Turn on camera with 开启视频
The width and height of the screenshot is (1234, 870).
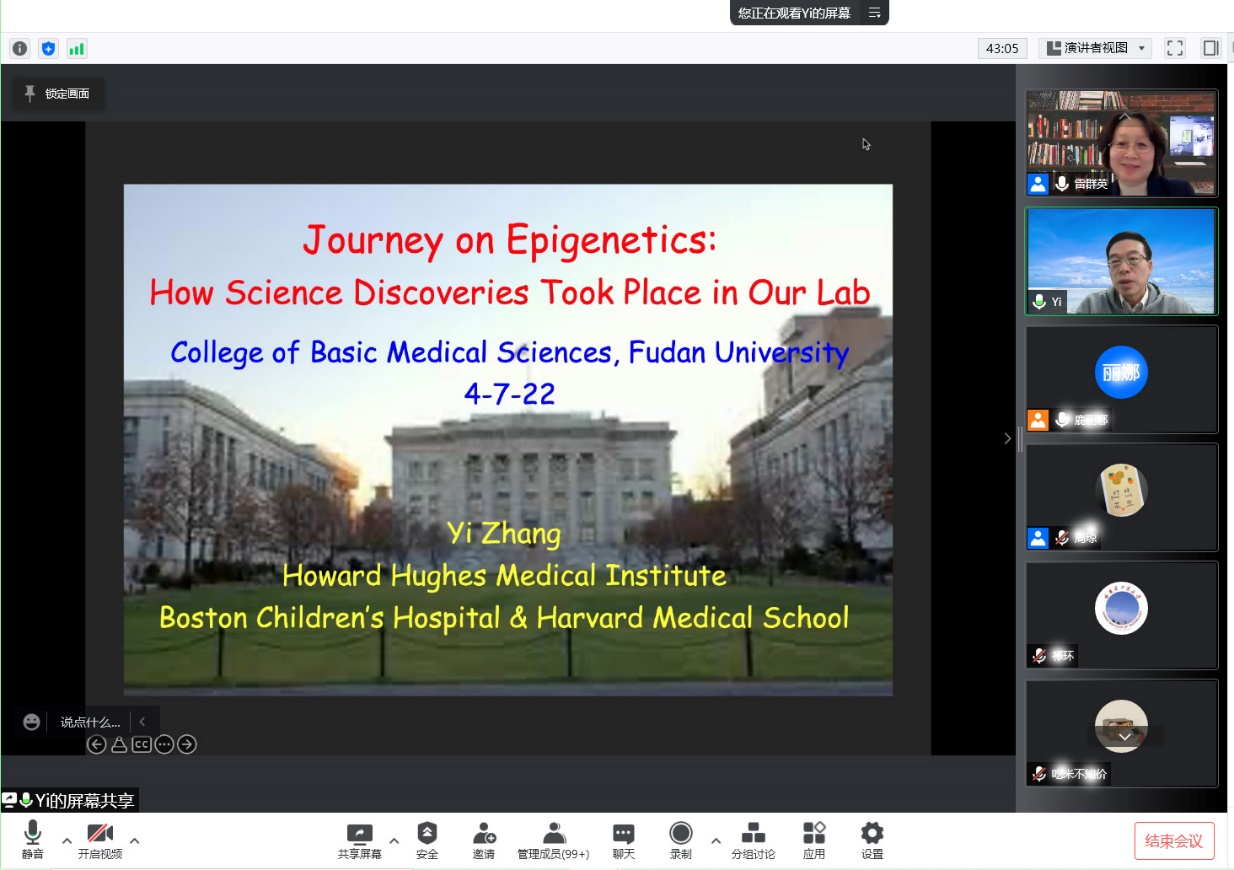tap(100, 840)
